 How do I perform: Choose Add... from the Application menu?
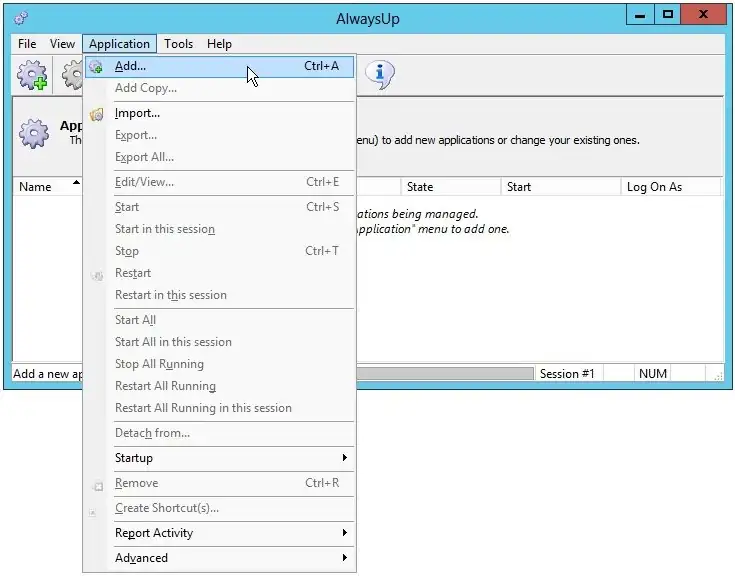[x=130, y=67]
